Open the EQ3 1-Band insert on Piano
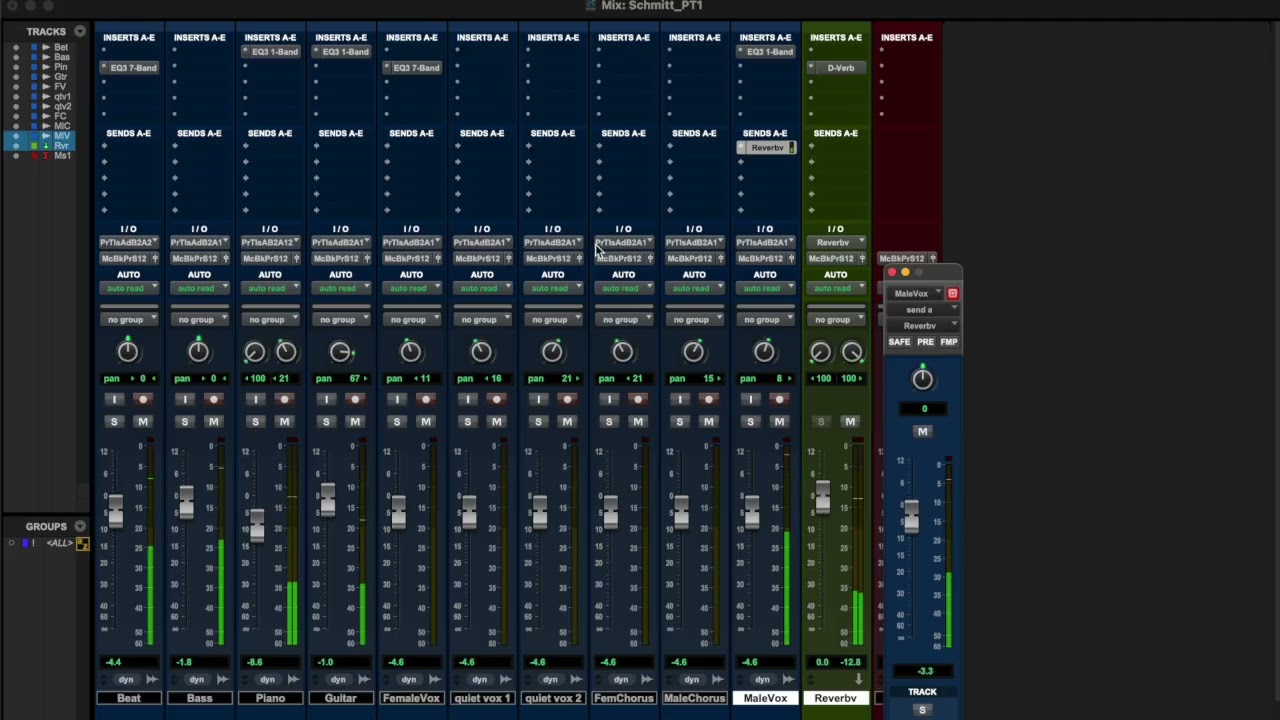This screenshot has height=720, width=1280. click(x=274, y=52)
